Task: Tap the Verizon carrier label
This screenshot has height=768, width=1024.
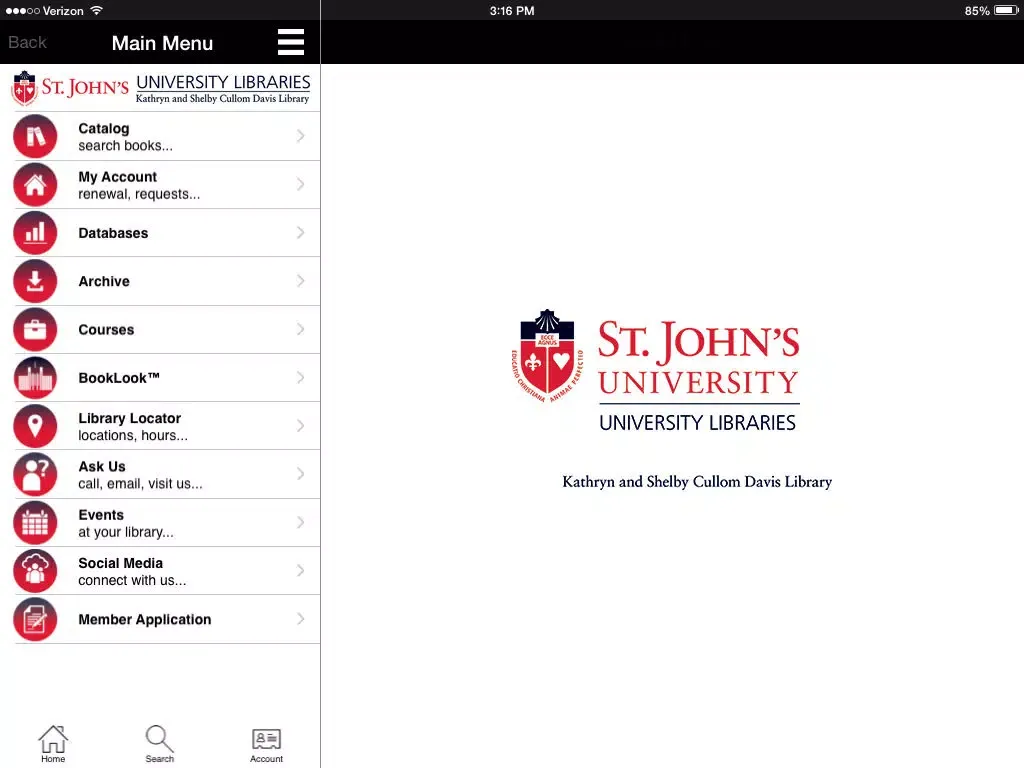Action: tap(63, 11)
